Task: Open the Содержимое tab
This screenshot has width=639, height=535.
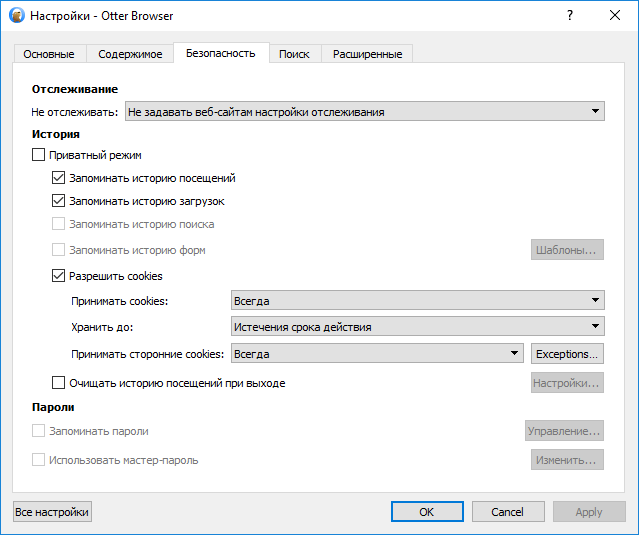Action: click(129, 54)
